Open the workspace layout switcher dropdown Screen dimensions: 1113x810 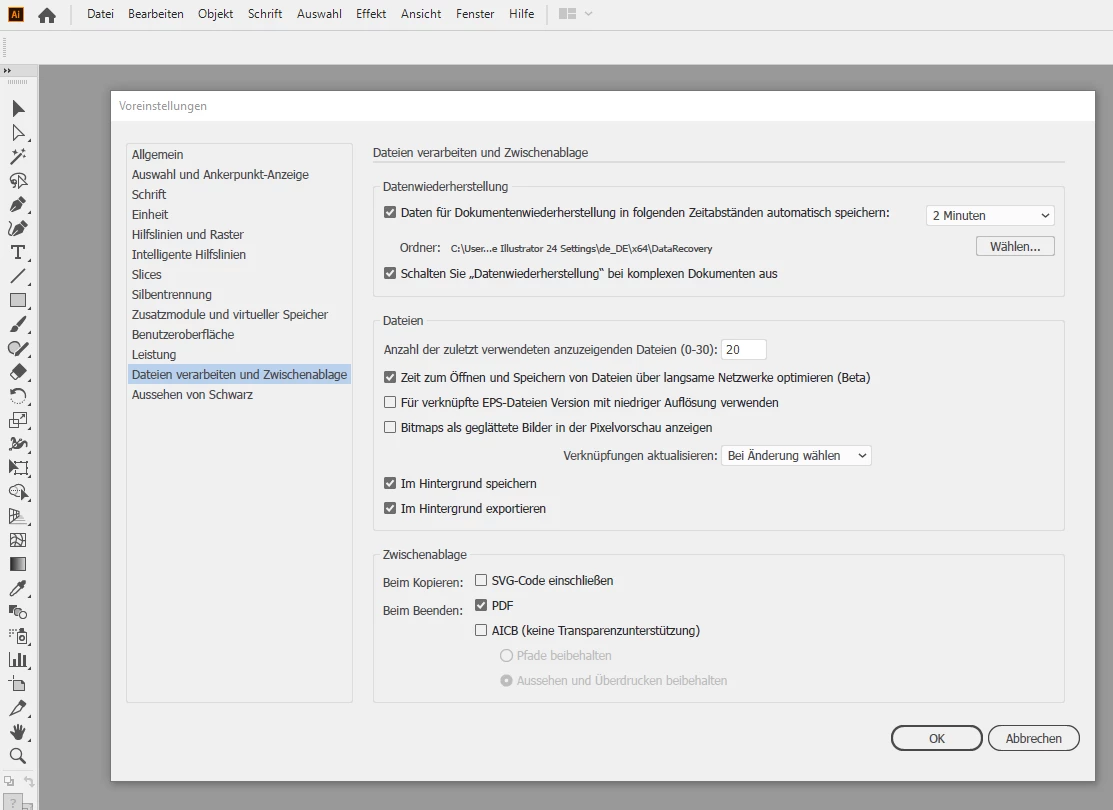(x=576, y=14)
